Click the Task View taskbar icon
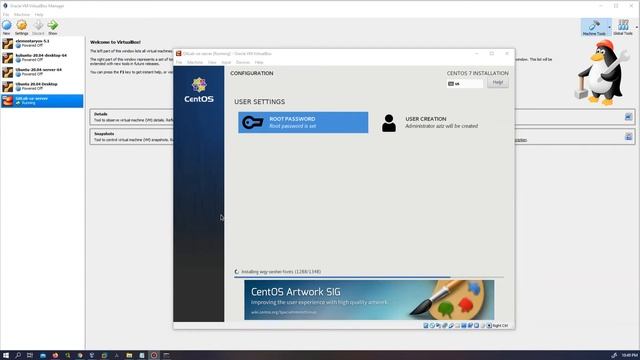The image size is (640, 360). 30,356
